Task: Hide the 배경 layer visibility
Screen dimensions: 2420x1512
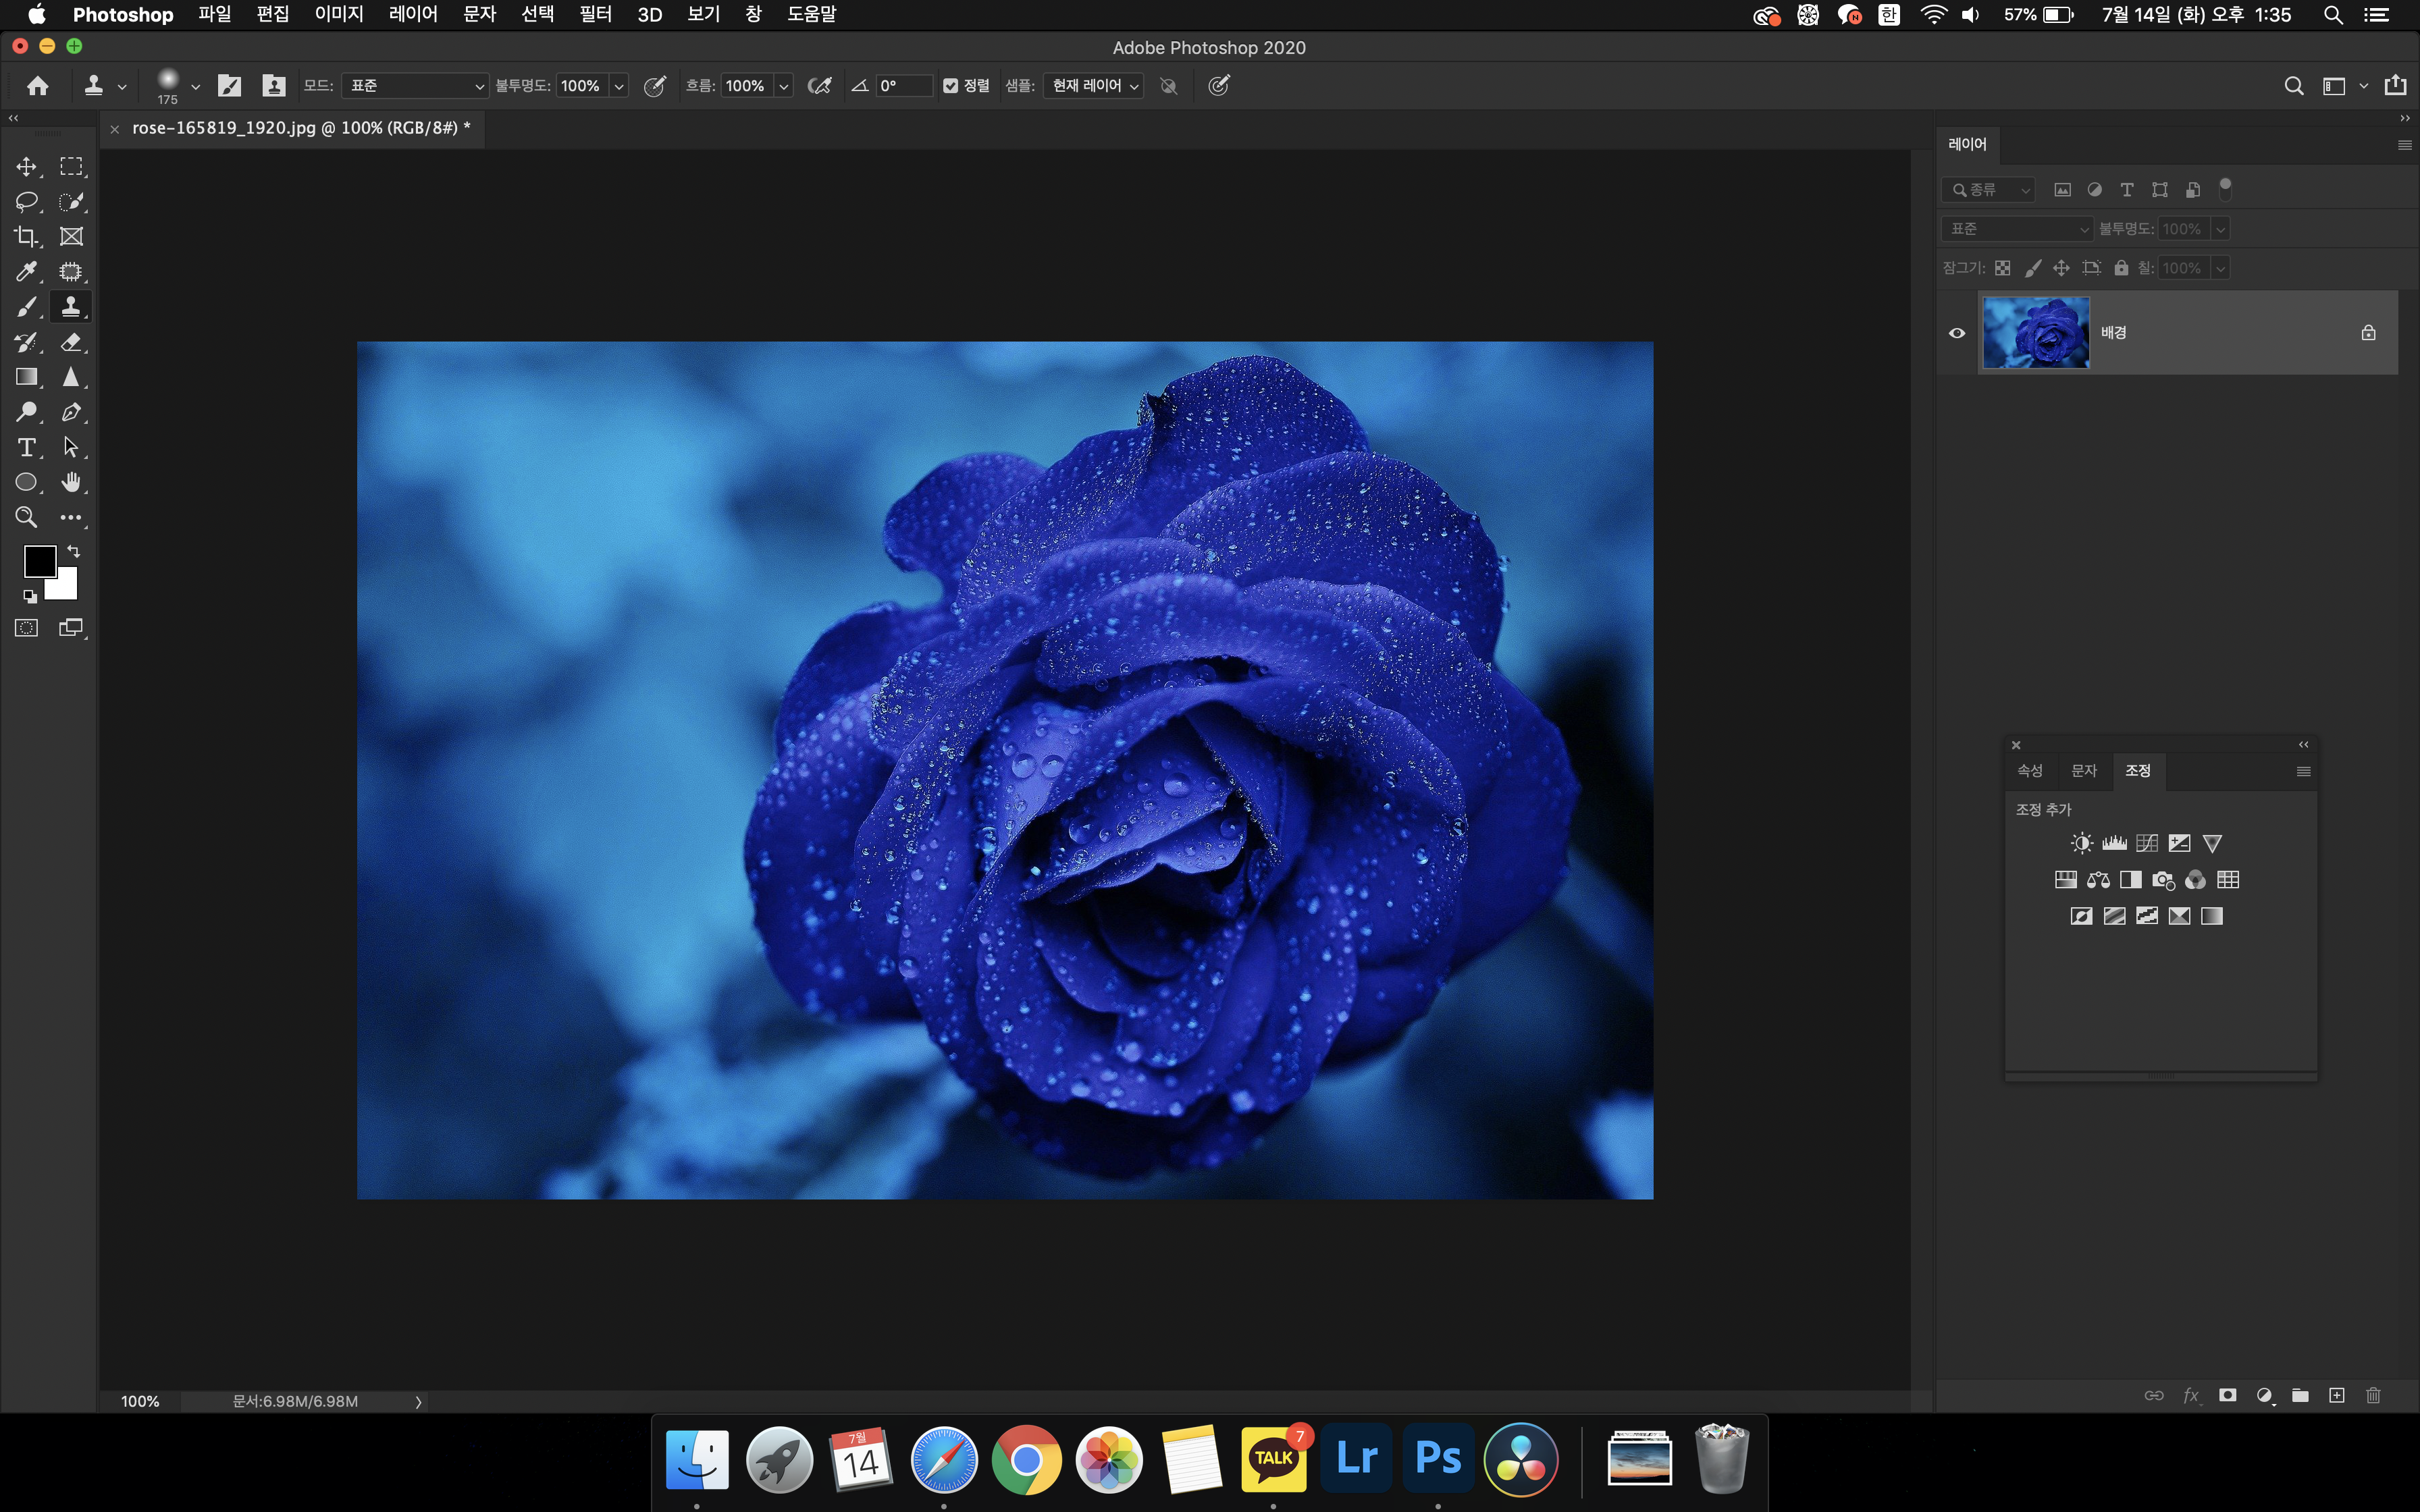Action: [x=1957, y=333]
